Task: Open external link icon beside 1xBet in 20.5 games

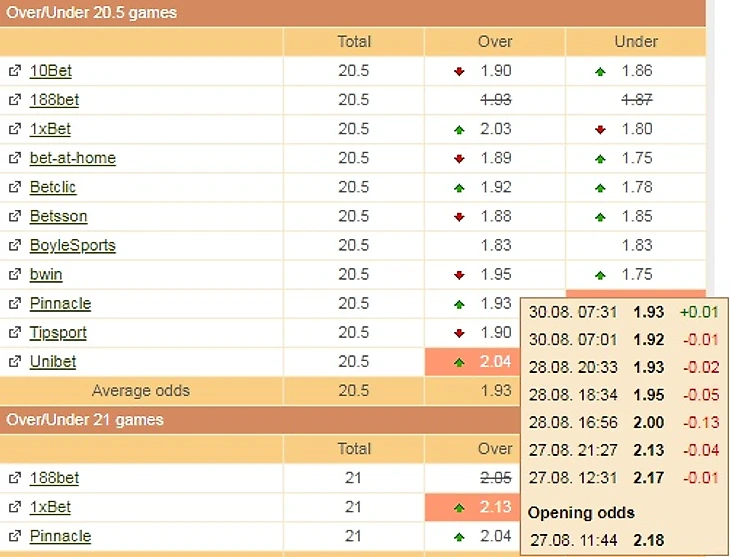Action: pyautogui.click(x=15, y=129)
